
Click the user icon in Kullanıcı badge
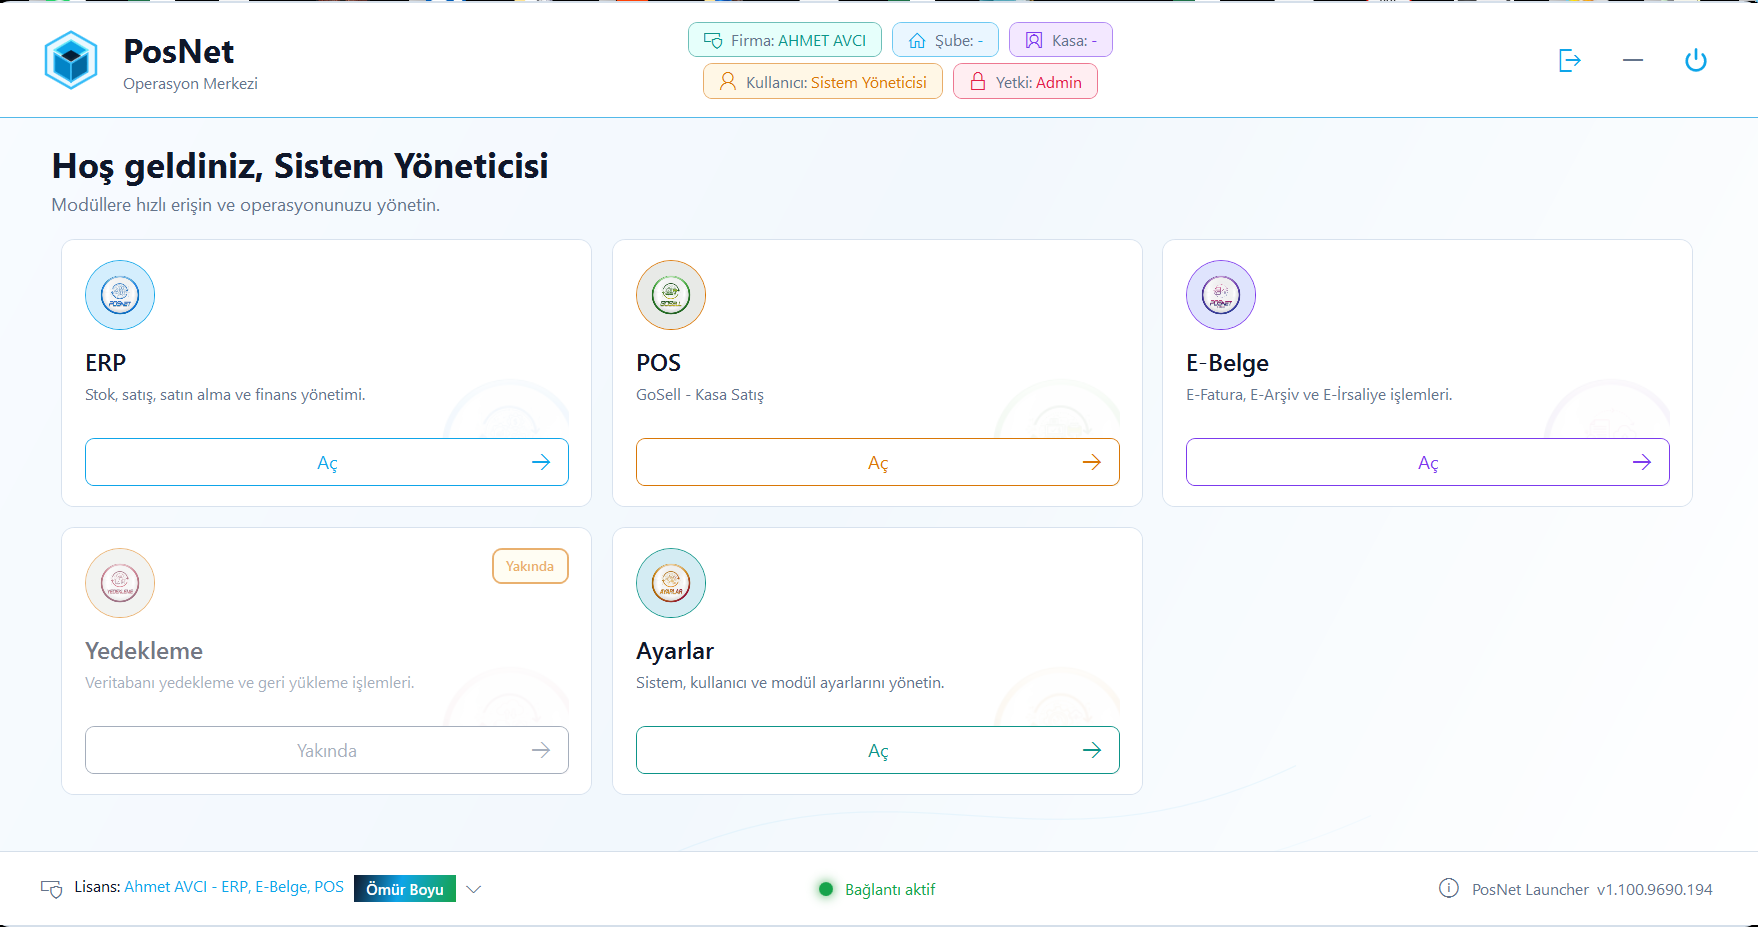click(x=728, y=82)
